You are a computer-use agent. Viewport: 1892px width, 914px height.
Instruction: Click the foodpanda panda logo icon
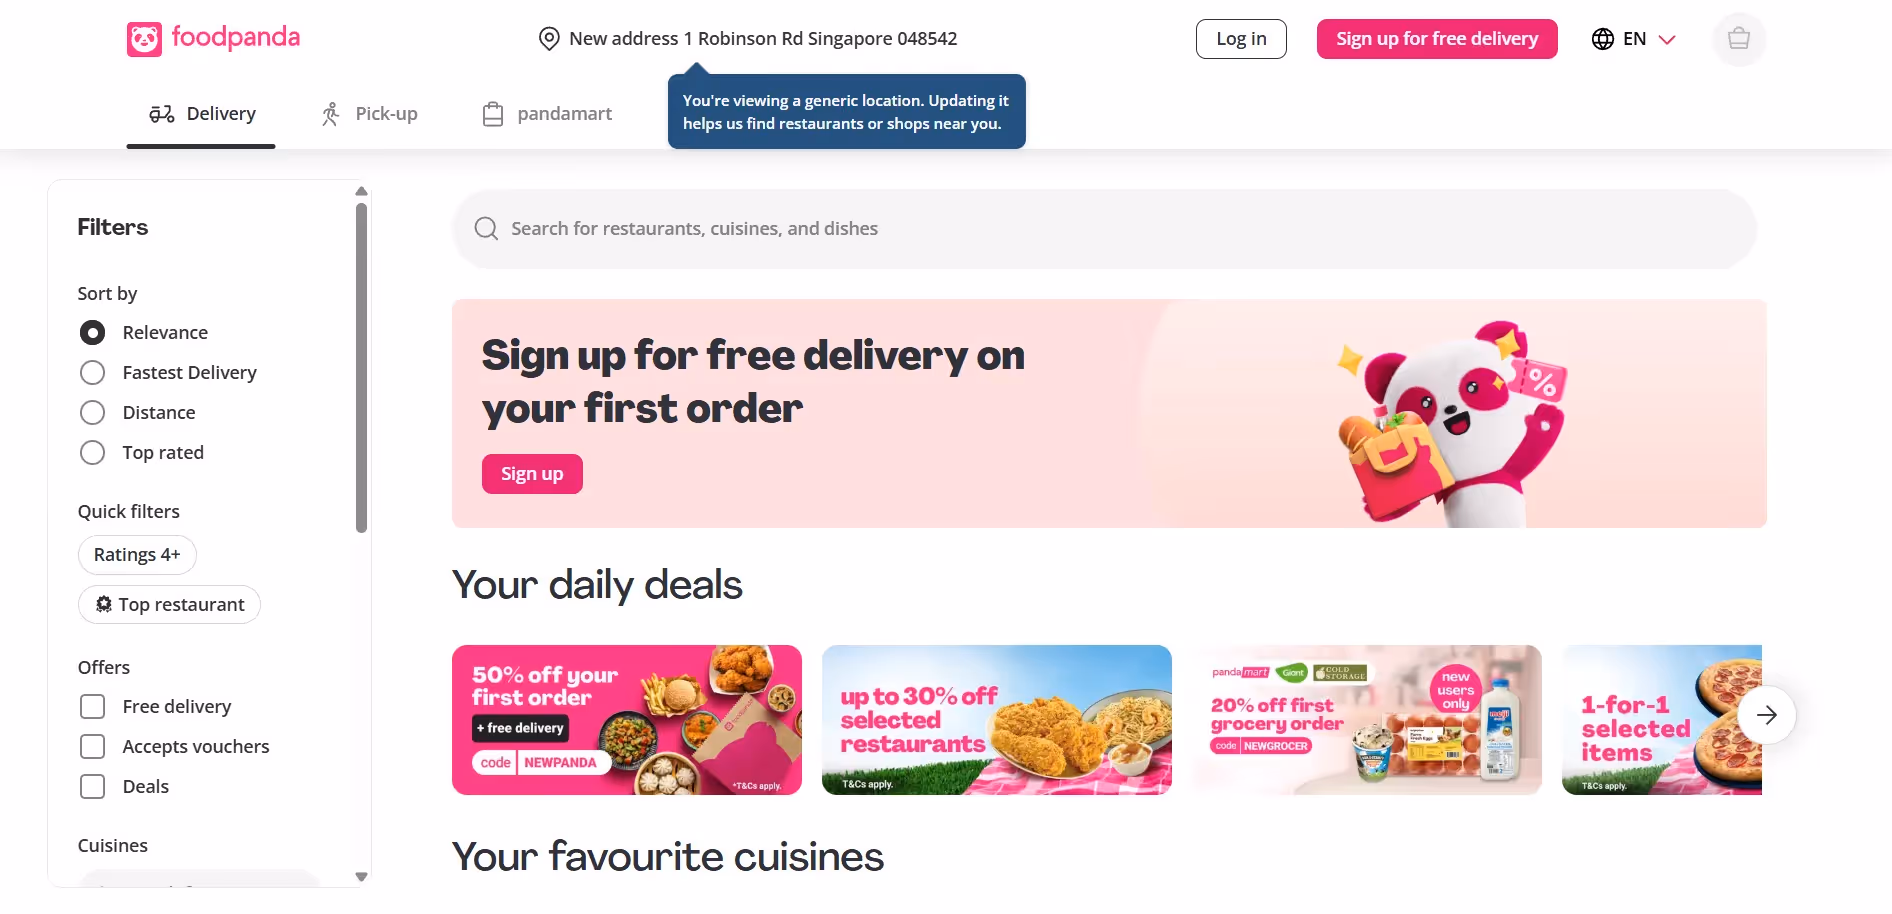144,40
